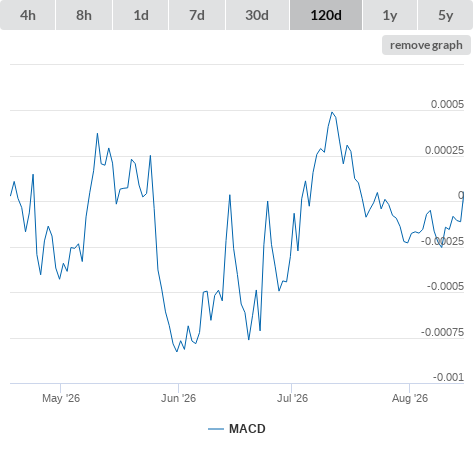Select the 4h time range tab
The image size is (474, 455).
[28, 15]
